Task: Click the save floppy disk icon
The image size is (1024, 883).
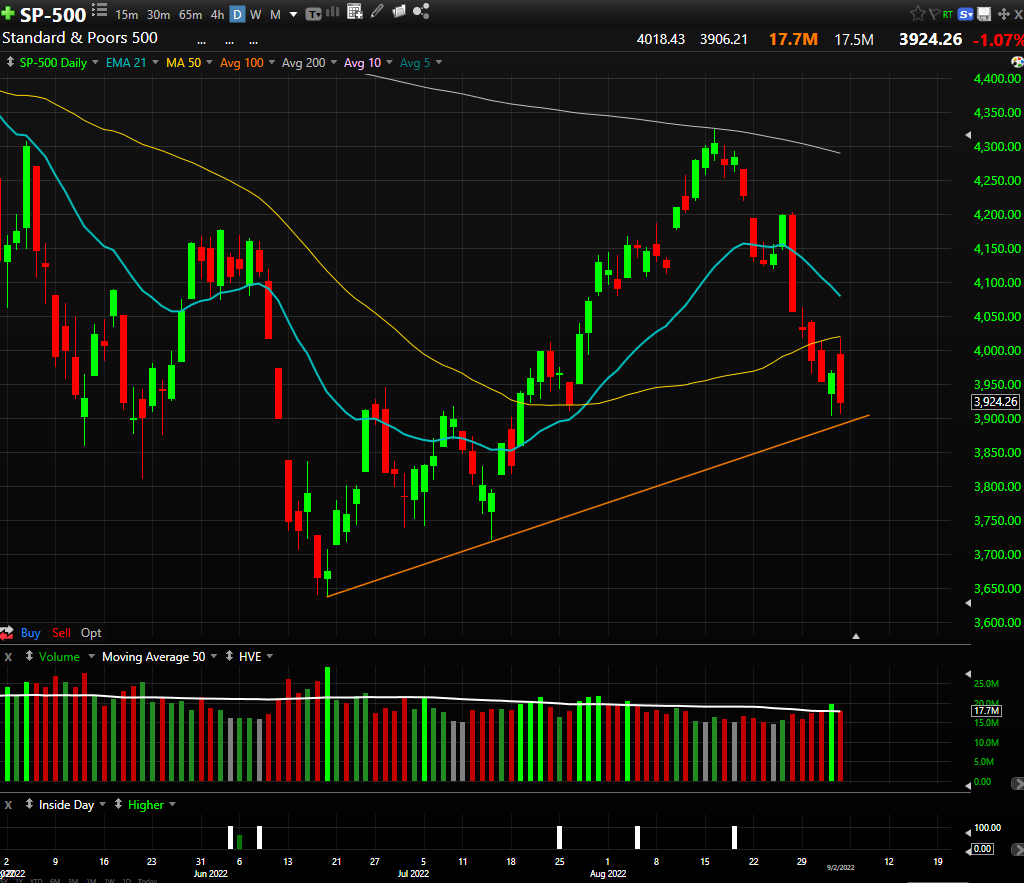Action: pos(984,14)
